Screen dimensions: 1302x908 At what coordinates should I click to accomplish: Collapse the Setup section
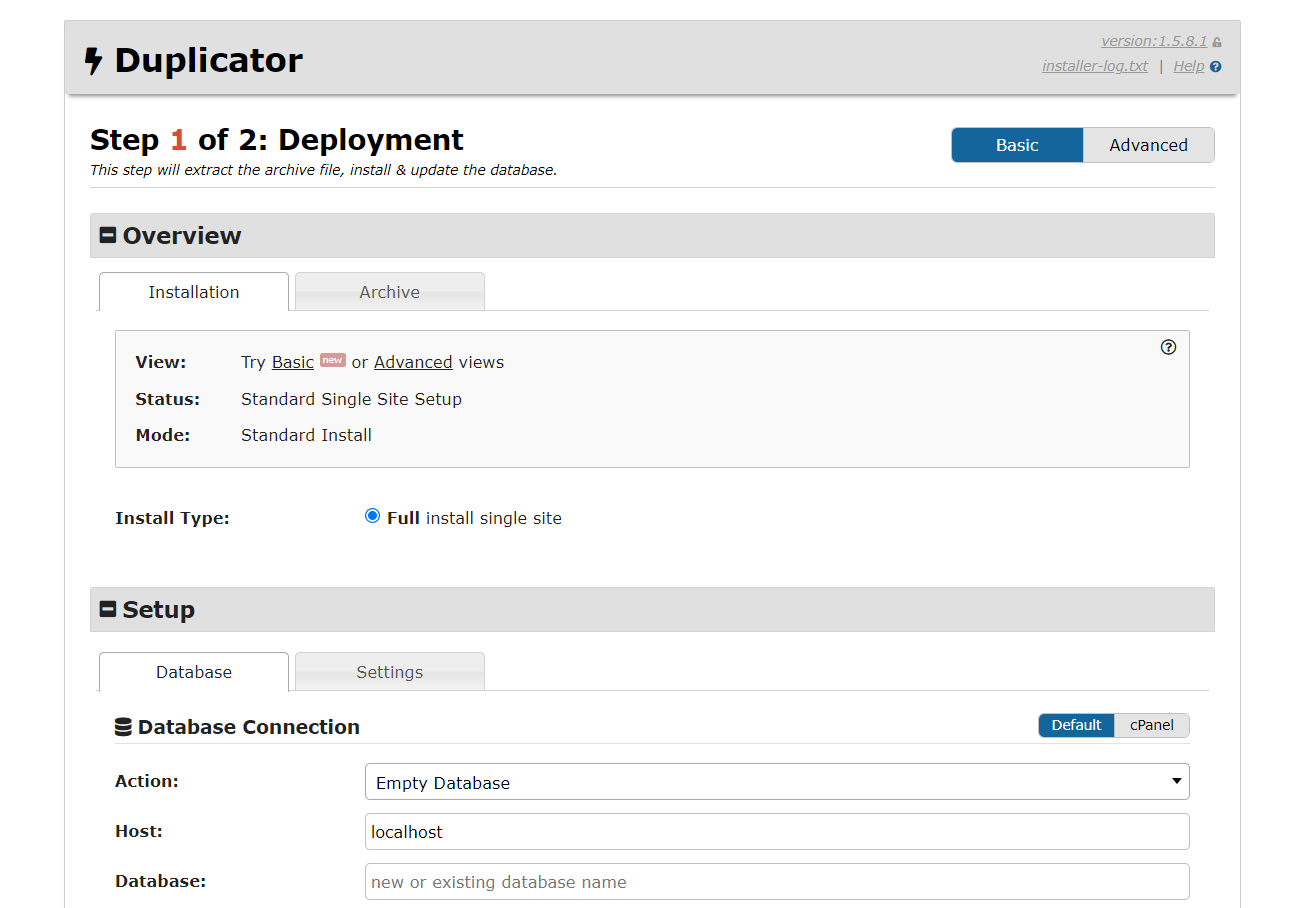108,609
